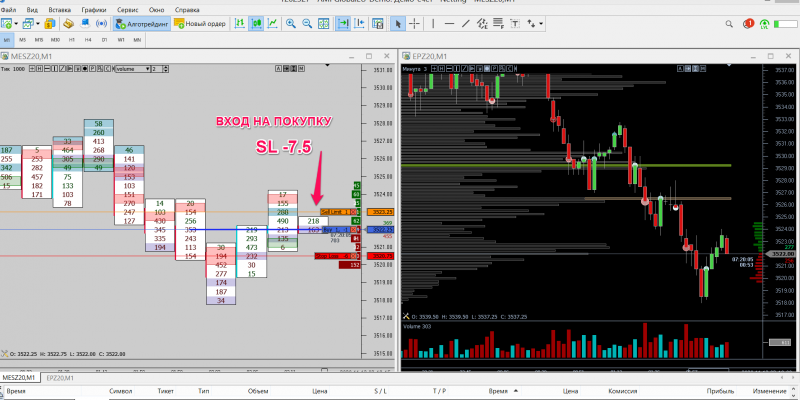The width and height of the screenshot is (800, 400).
Task: Select the equidistant channel tool
Action: click(x=482, y=23)
